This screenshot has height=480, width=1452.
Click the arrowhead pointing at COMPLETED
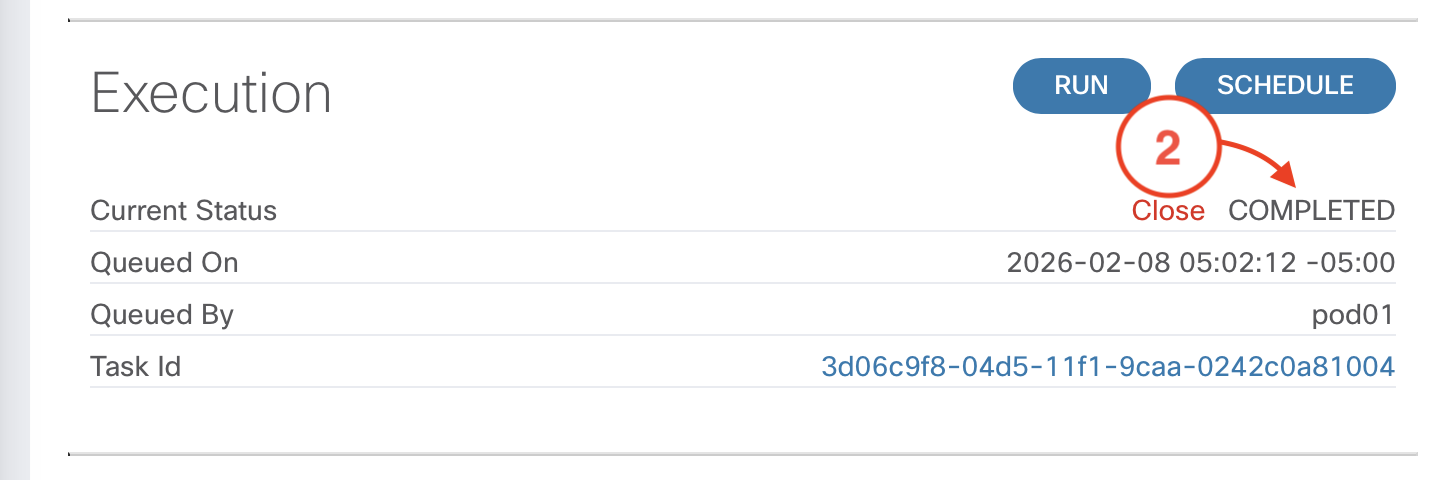point(1286,180)
